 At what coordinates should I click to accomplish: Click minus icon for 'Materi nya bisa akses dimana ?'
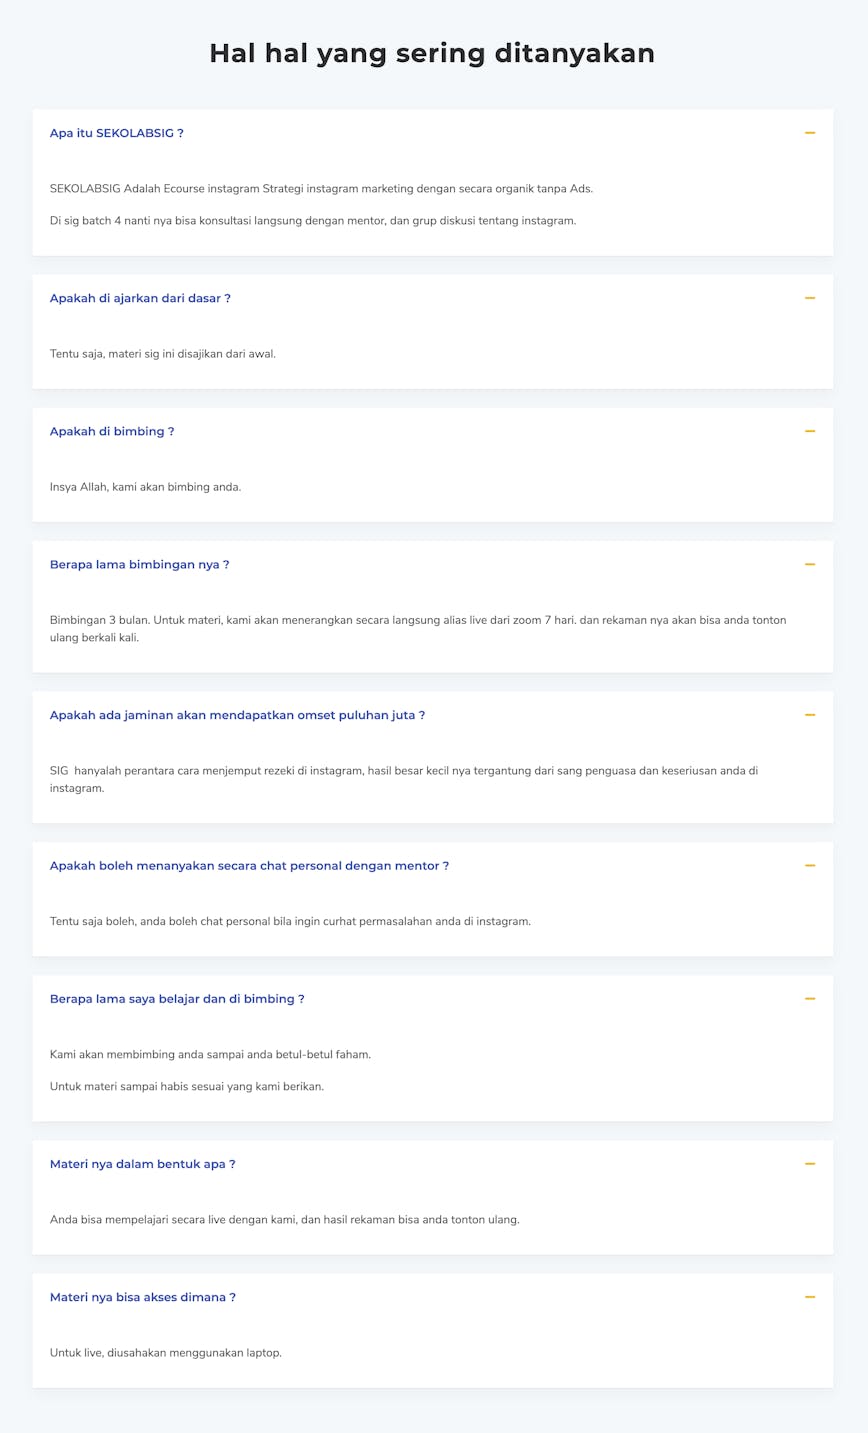[810, 1297]
